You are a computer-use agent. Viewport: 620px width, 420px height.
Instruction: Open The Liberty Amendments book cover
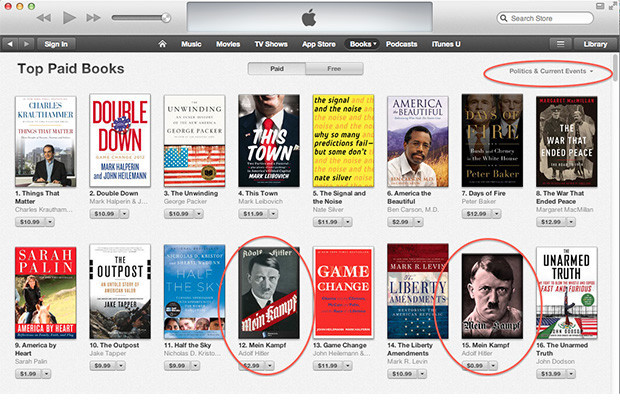[x=418, y=291]
